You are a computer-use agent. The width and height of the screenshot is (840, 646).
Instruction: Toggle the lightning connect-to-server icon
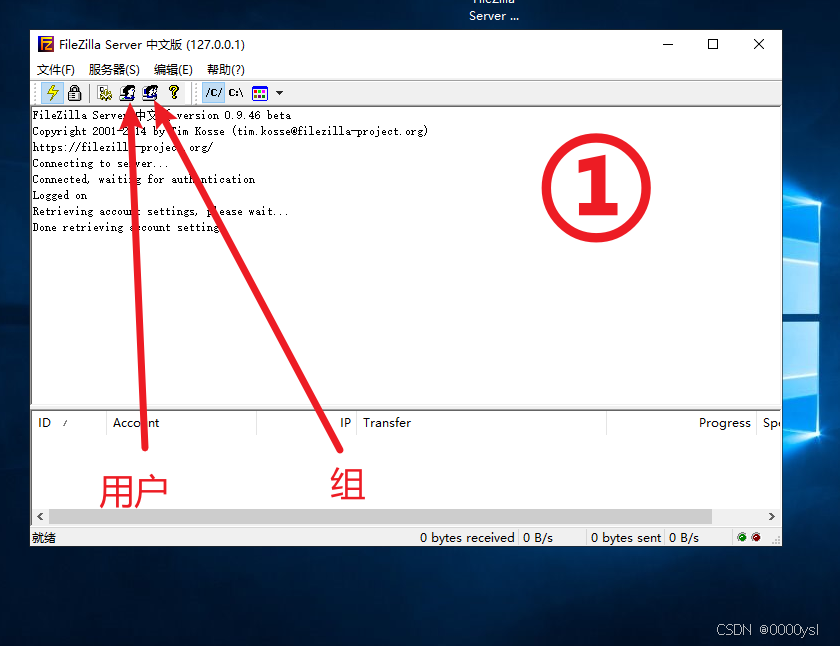coord(52,93)
